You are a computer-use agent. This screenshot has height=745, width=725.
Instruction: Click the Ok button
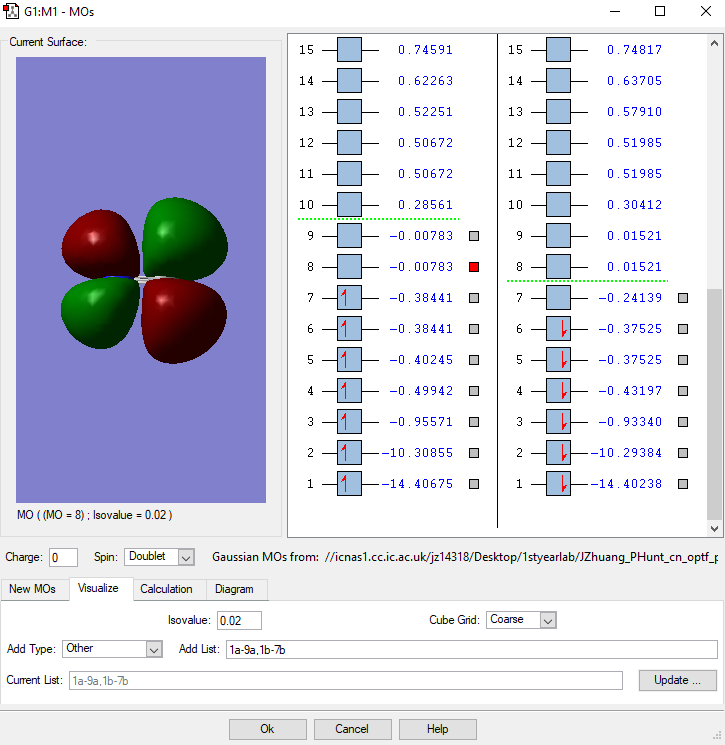(x=267, y=729)
